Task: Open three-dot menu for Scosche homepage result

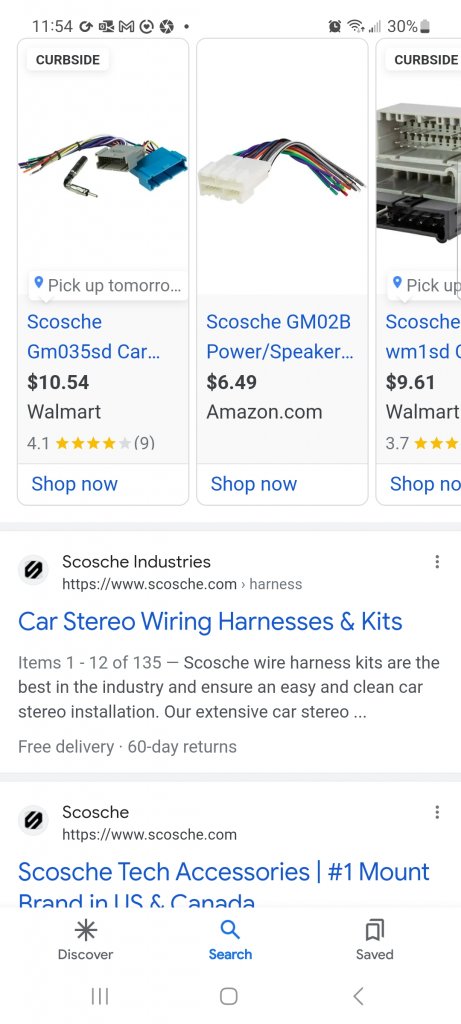Action: click(437, 812)
